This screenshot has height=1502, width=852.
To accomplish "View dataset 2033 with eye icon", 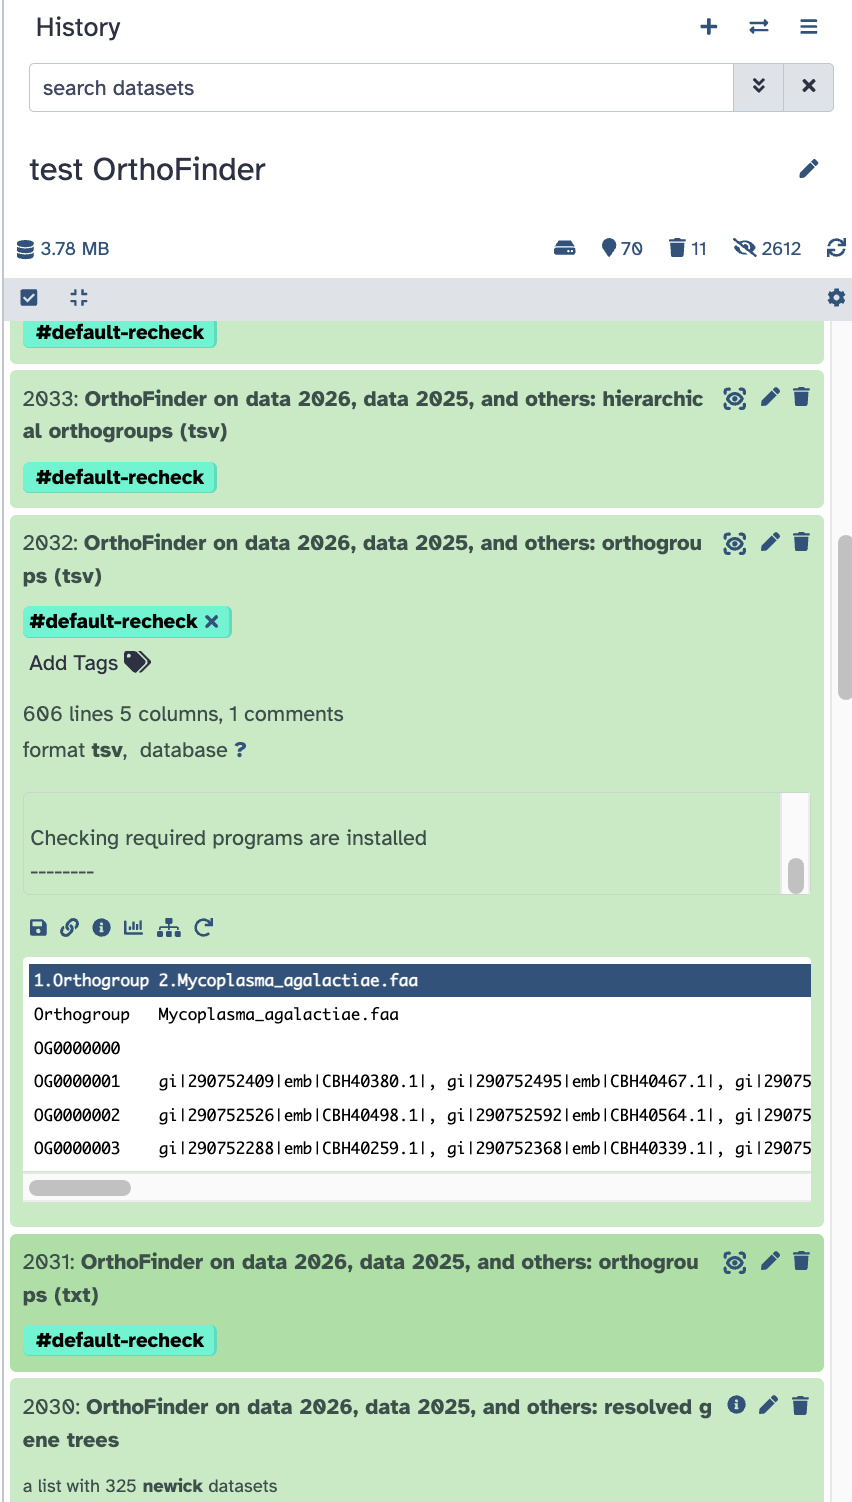I will tap(735, 399).
